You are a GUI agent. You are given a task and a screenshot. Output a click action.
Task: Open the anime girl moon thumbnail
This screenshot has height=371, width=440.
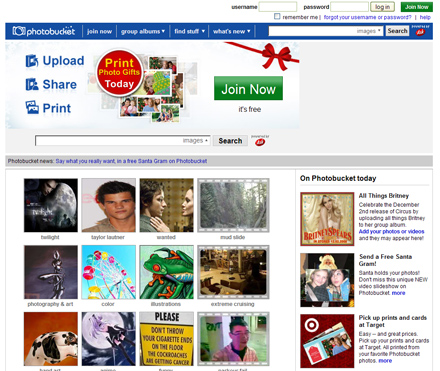pos(109,339)
